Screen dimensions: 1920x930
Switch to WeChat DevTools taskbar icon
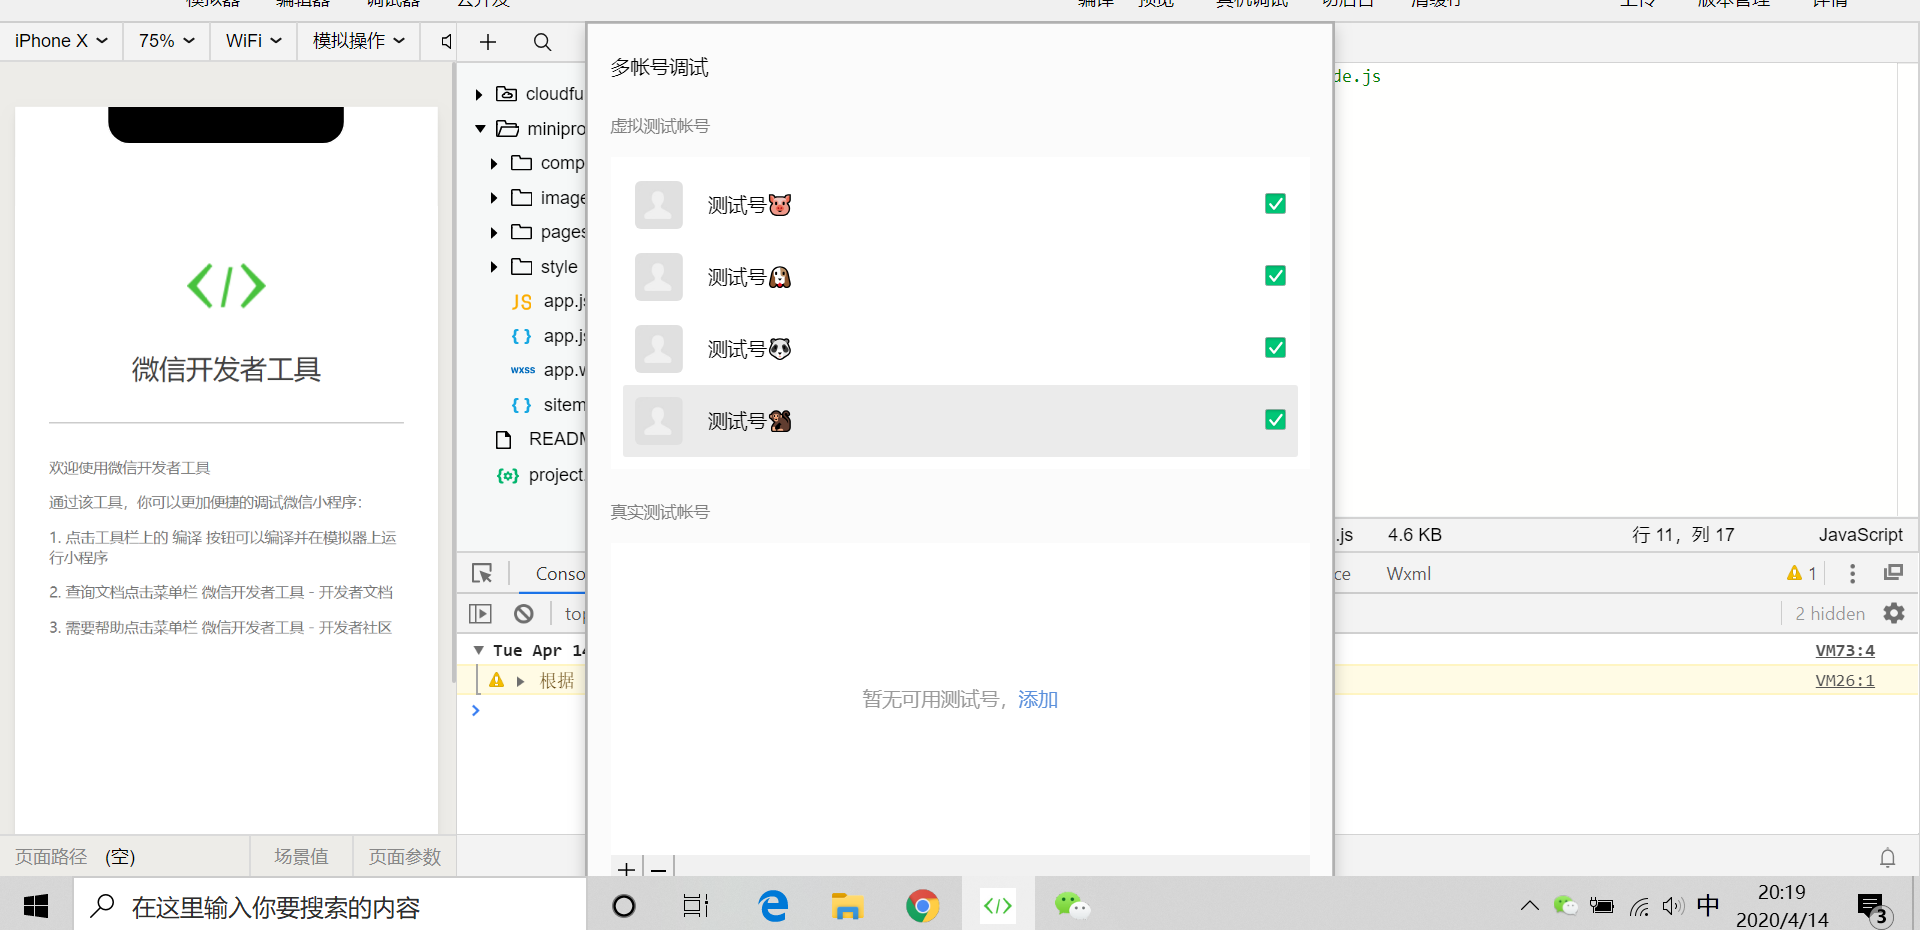pos(998,906)
